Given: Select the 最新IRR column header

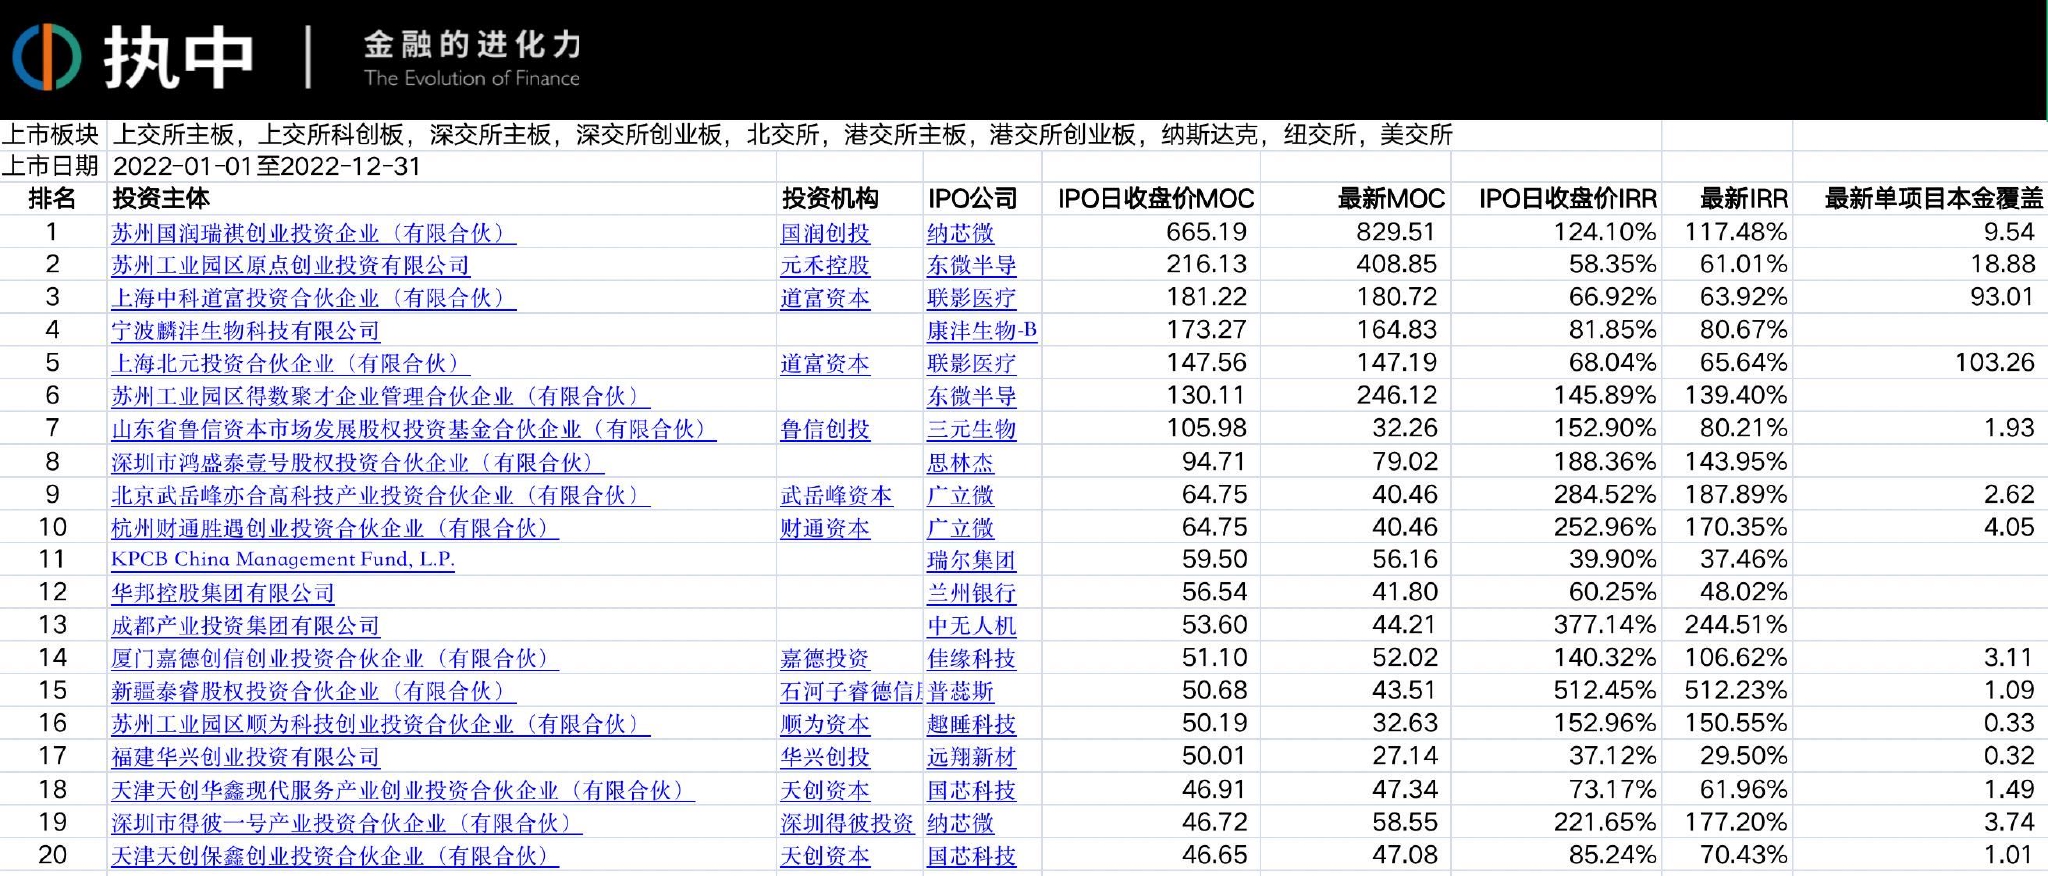Looking at the screenshot, I should [x=1744, y=199].
